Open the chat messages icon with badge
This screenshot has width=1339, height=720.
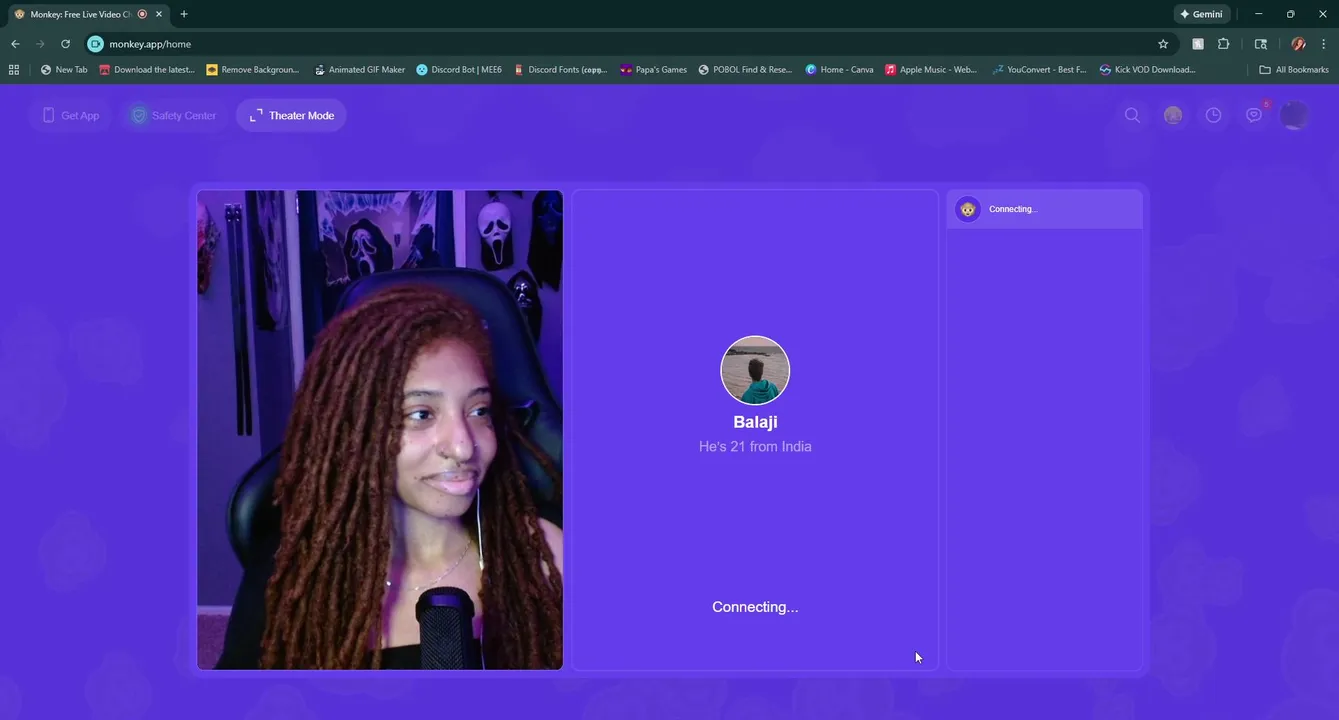[x=1254, y=115]
